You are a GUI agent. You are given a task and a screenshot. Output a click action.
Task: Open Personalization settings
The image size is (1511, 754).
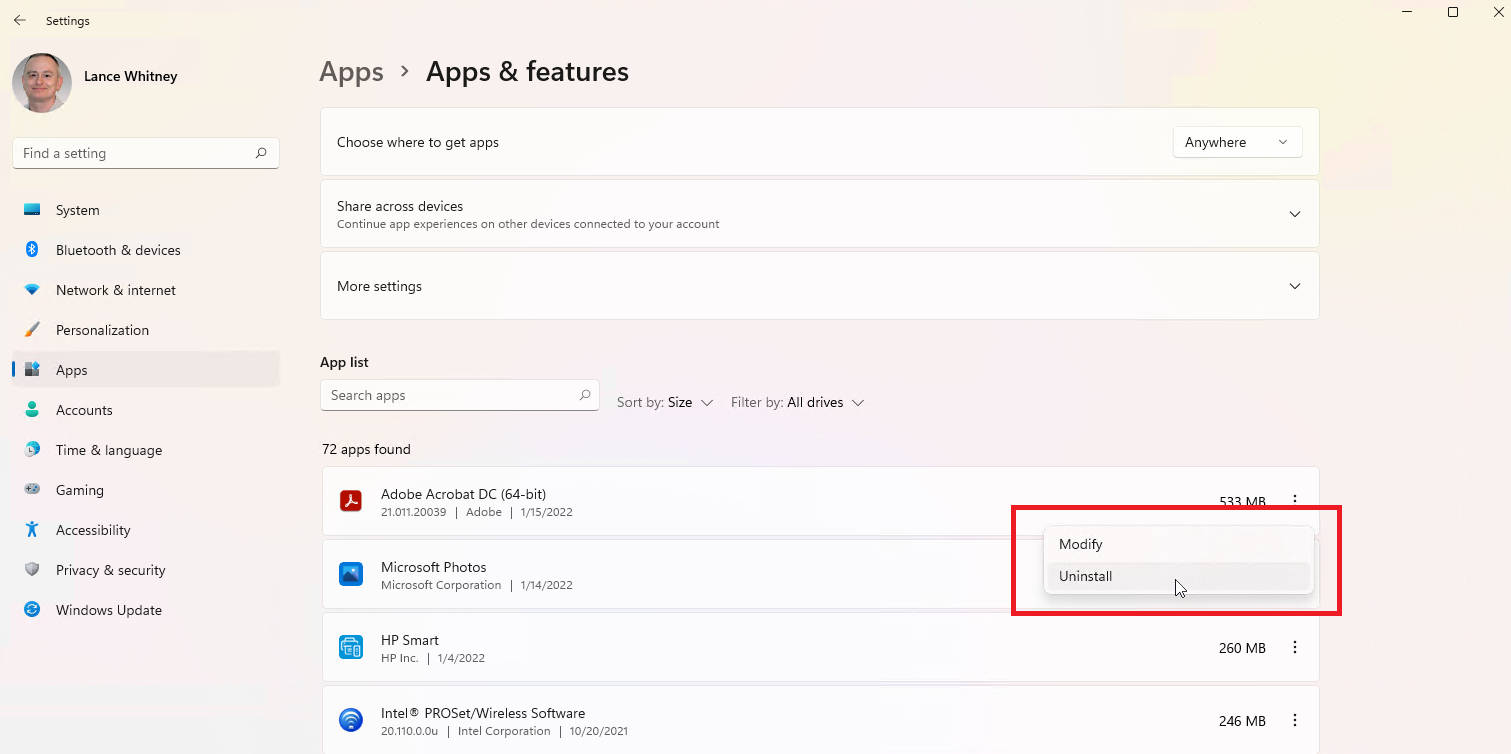(x=146, y=330)
